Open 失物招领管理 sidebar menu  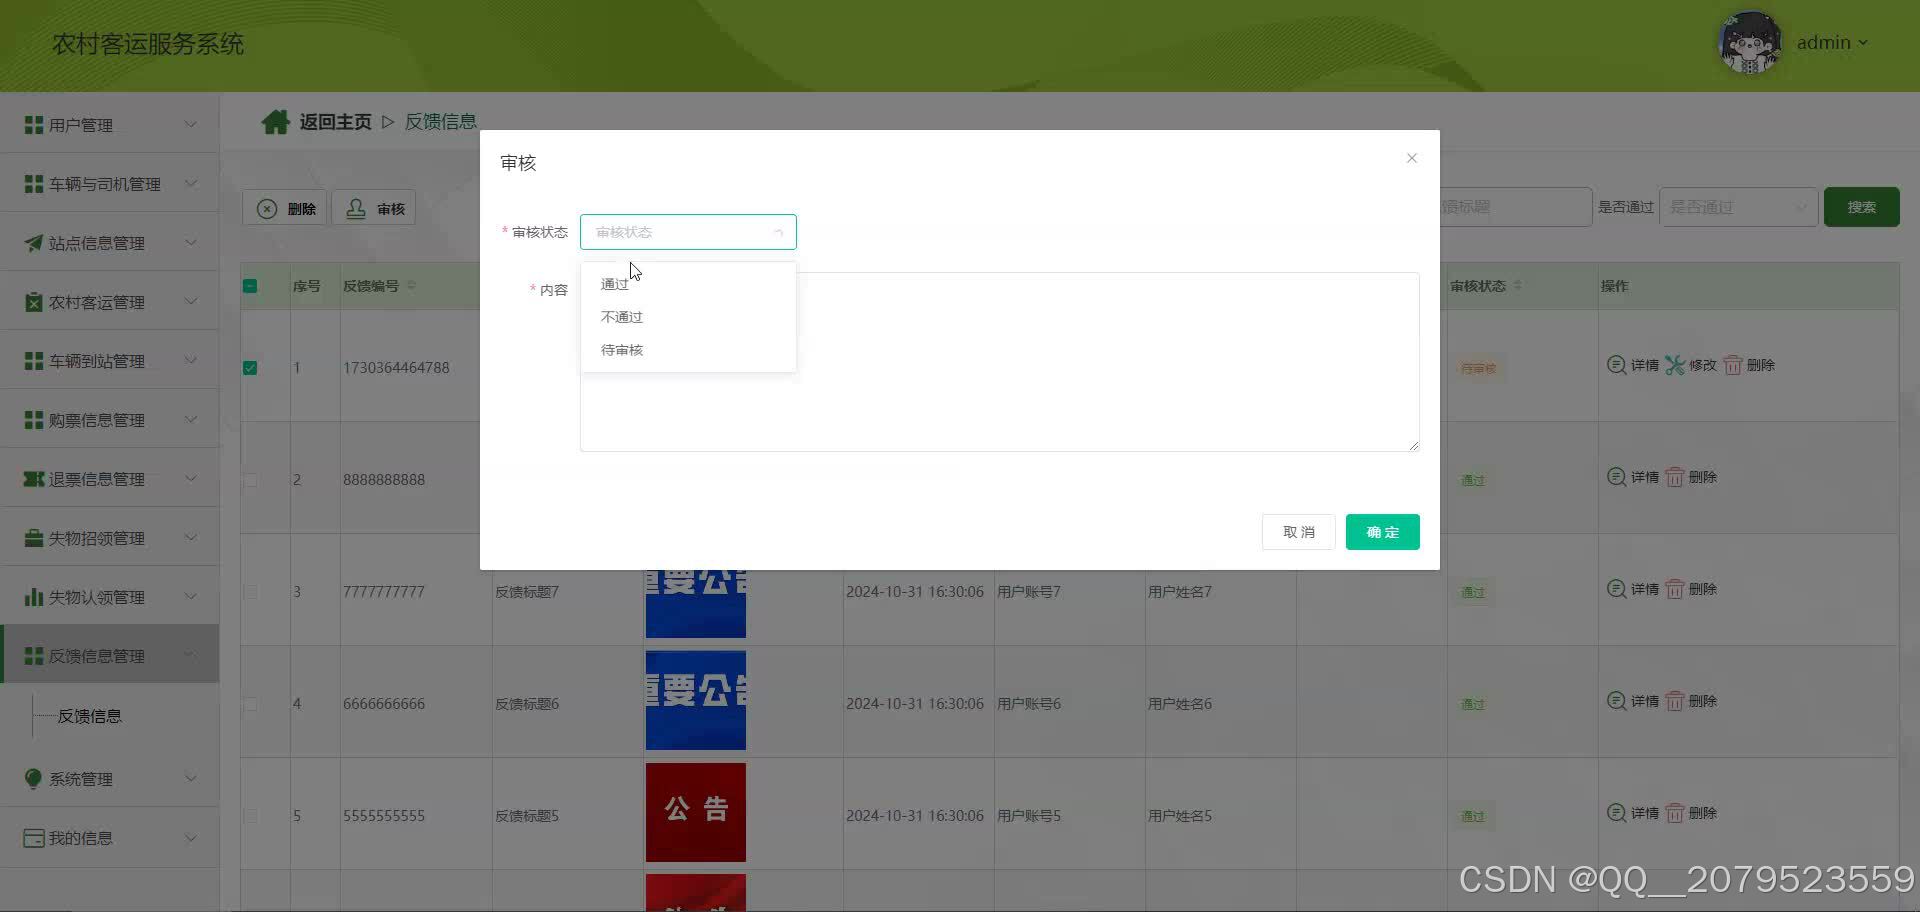click(110, 538)
